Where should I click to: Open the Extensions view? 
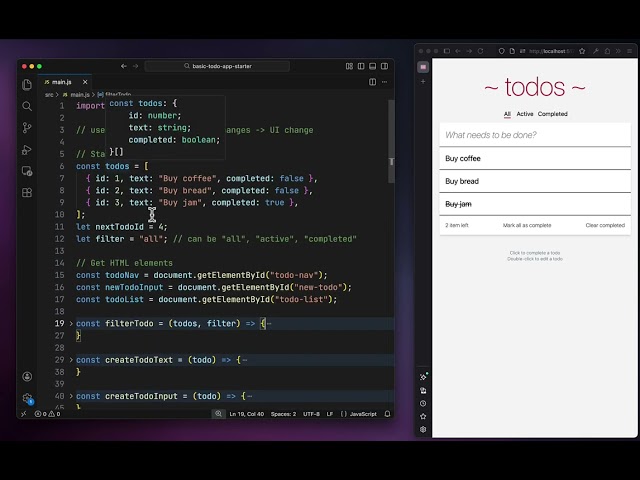point(27,192)
